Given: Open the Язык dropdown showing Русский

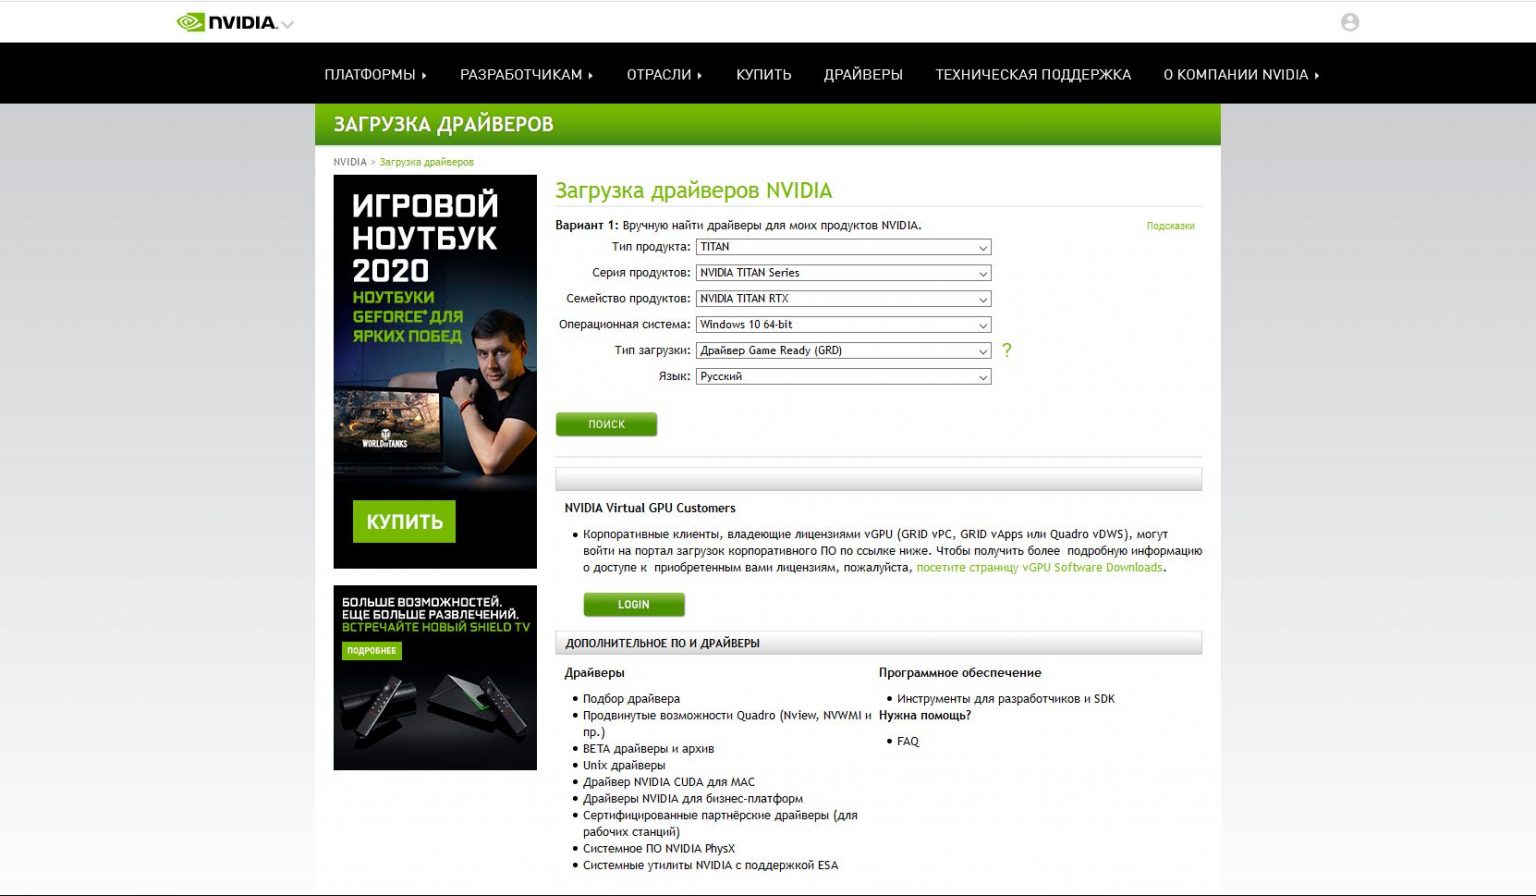Looking at the screenshot, I should pyautogui.click(x=843, y=377).
